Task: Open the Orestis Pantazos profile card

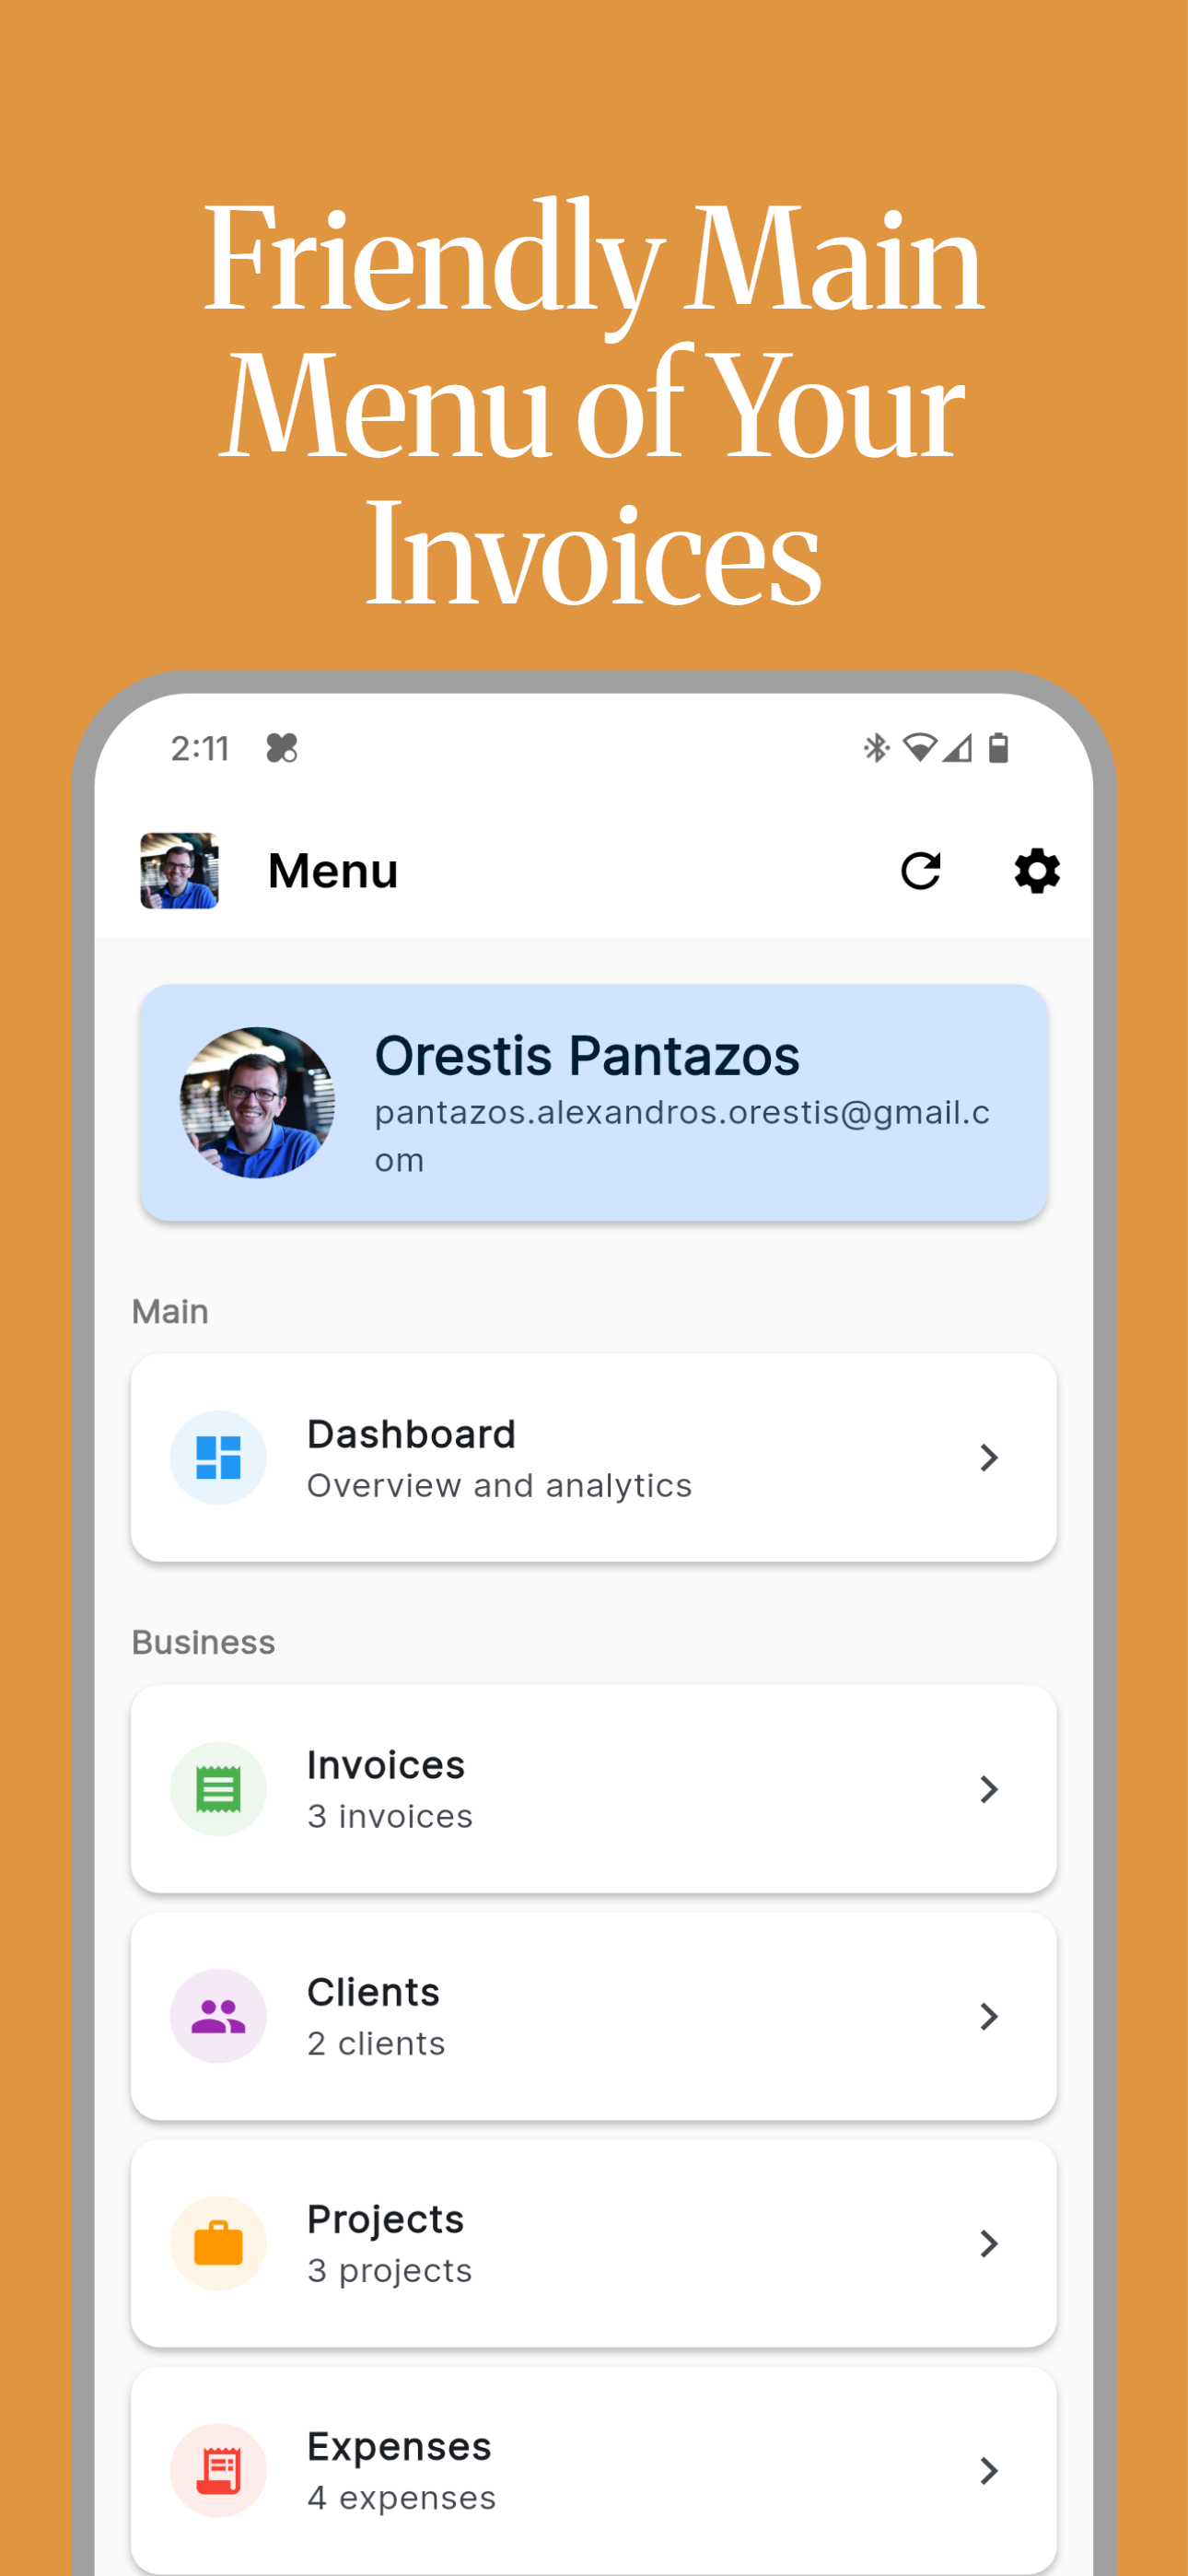Action: (594, 1102)
